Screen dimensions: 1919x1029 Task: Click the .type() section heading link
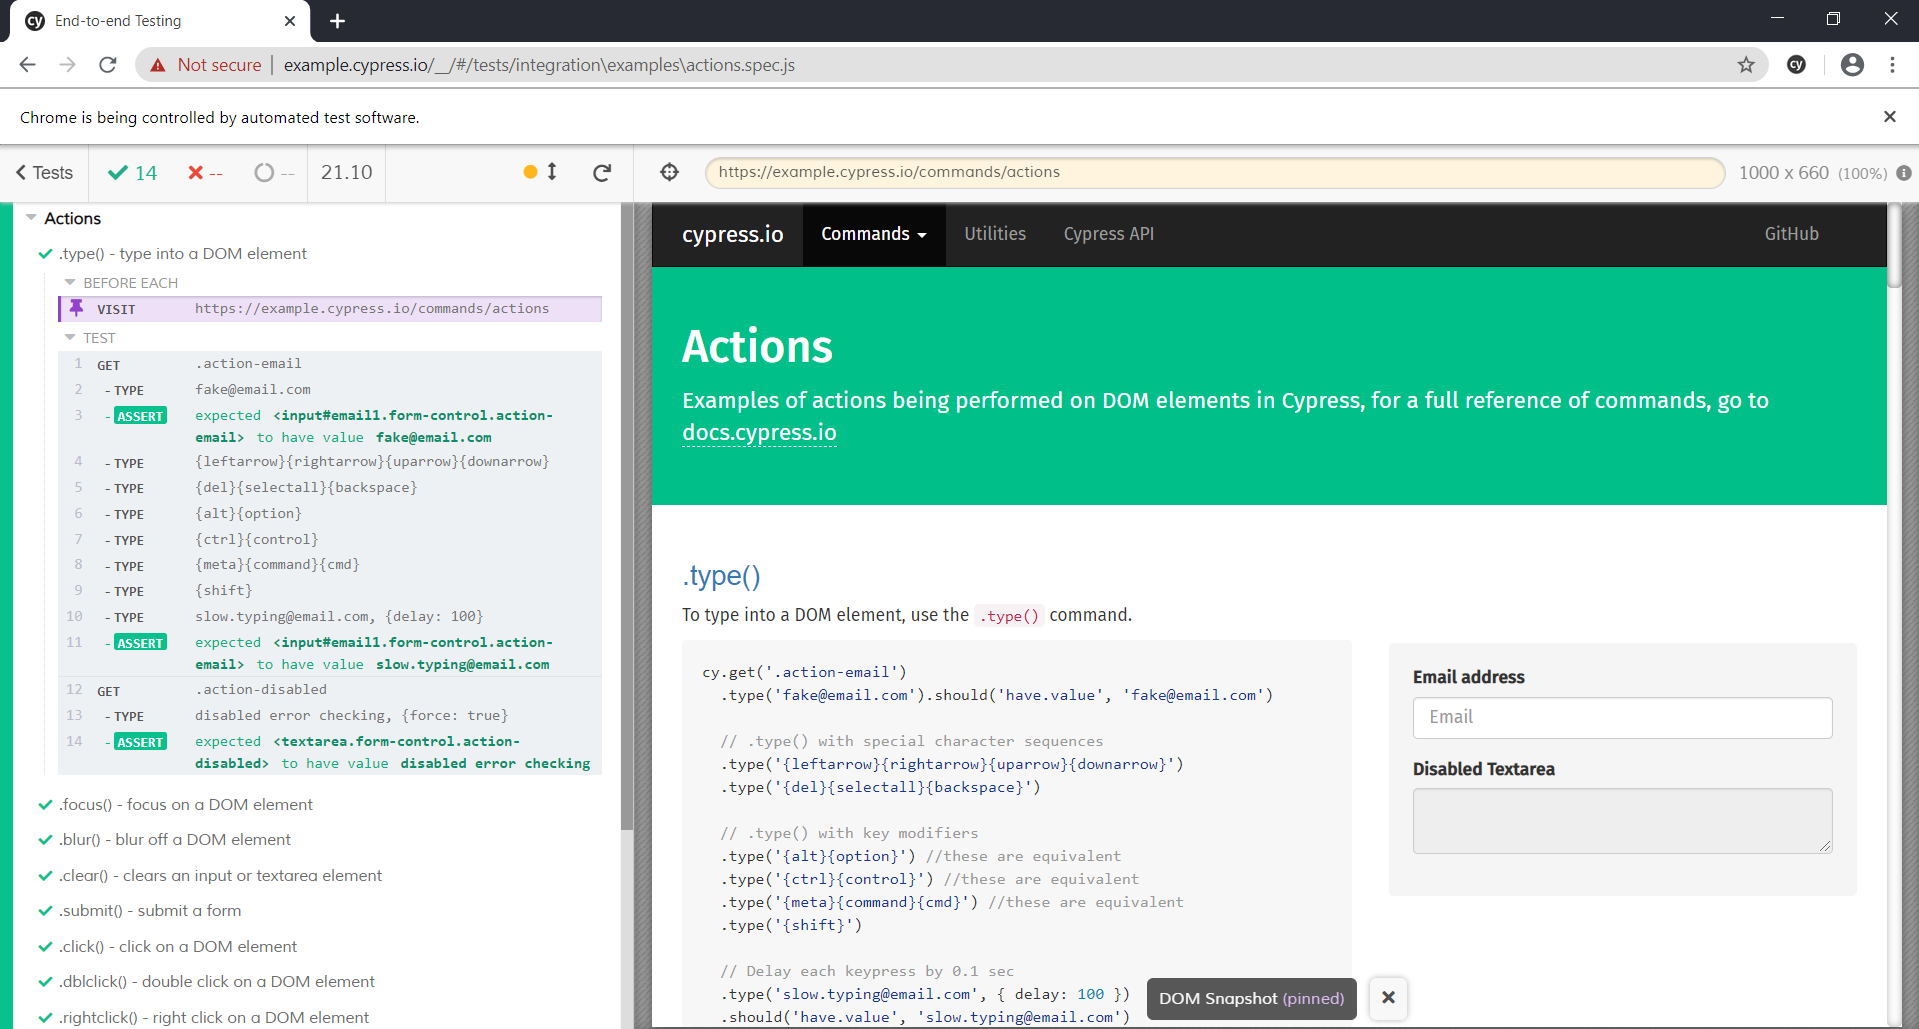click(721, 576)
